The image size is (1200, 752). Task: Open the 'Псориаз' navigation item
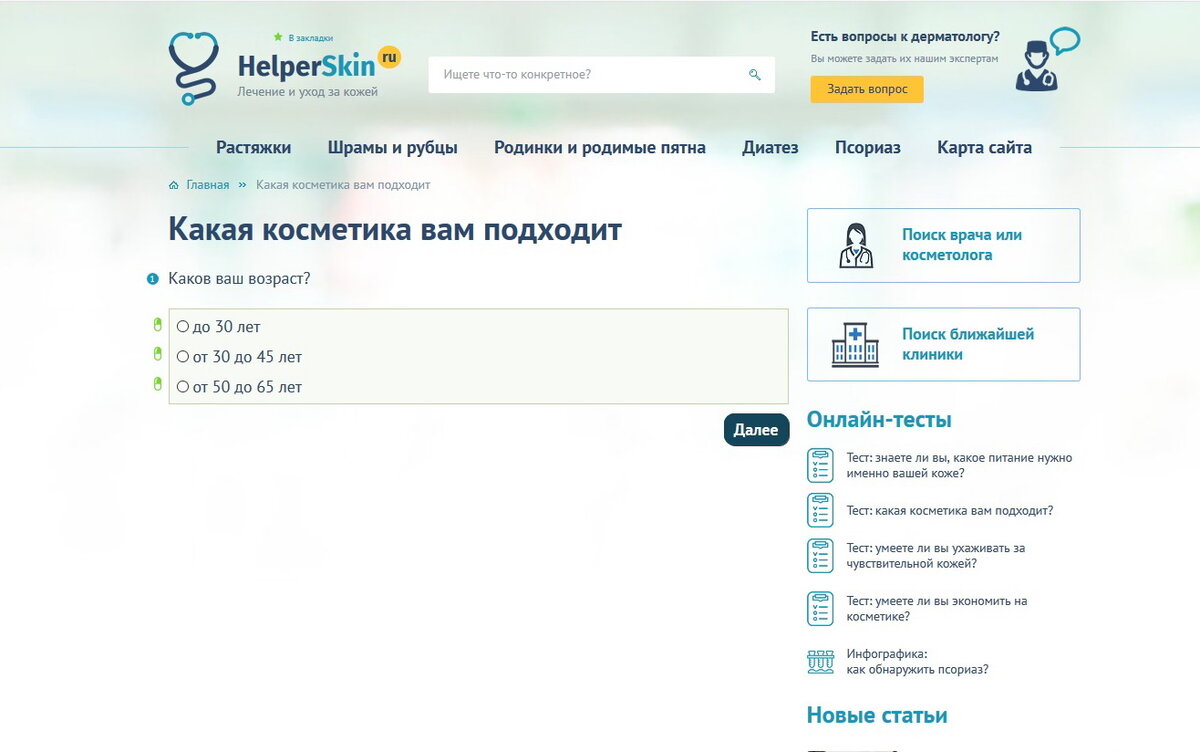pyautogui.click(x=868, y=148)
